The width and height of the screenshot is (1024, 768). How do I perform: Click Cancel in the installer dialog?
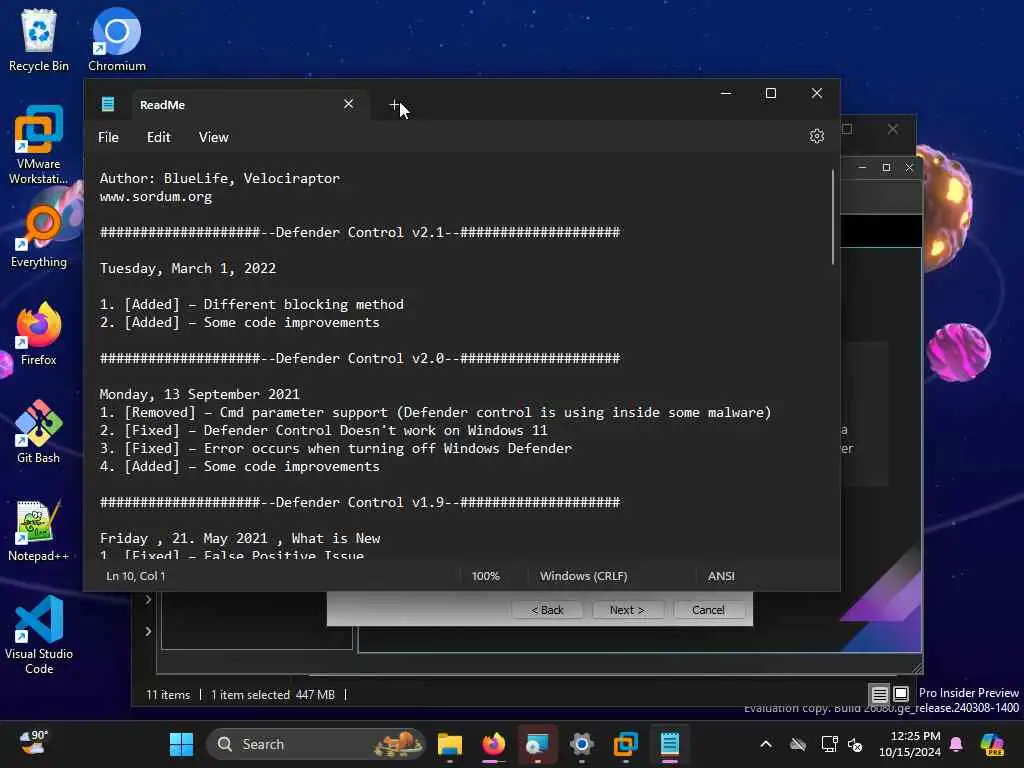point(709,610)
